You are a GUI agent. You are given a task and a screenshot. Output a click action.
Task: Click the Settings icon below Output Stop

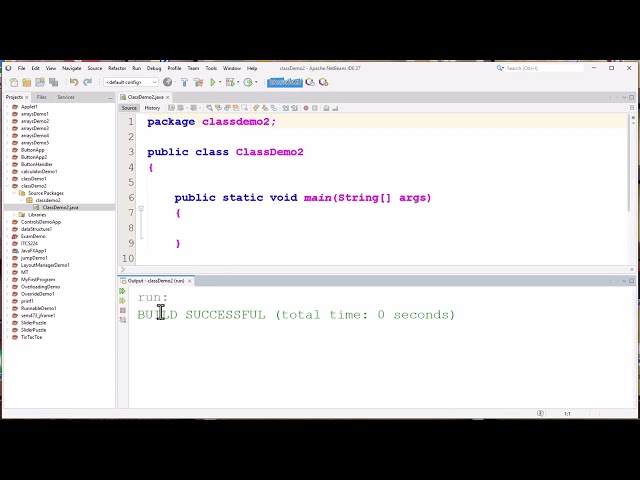122,320
